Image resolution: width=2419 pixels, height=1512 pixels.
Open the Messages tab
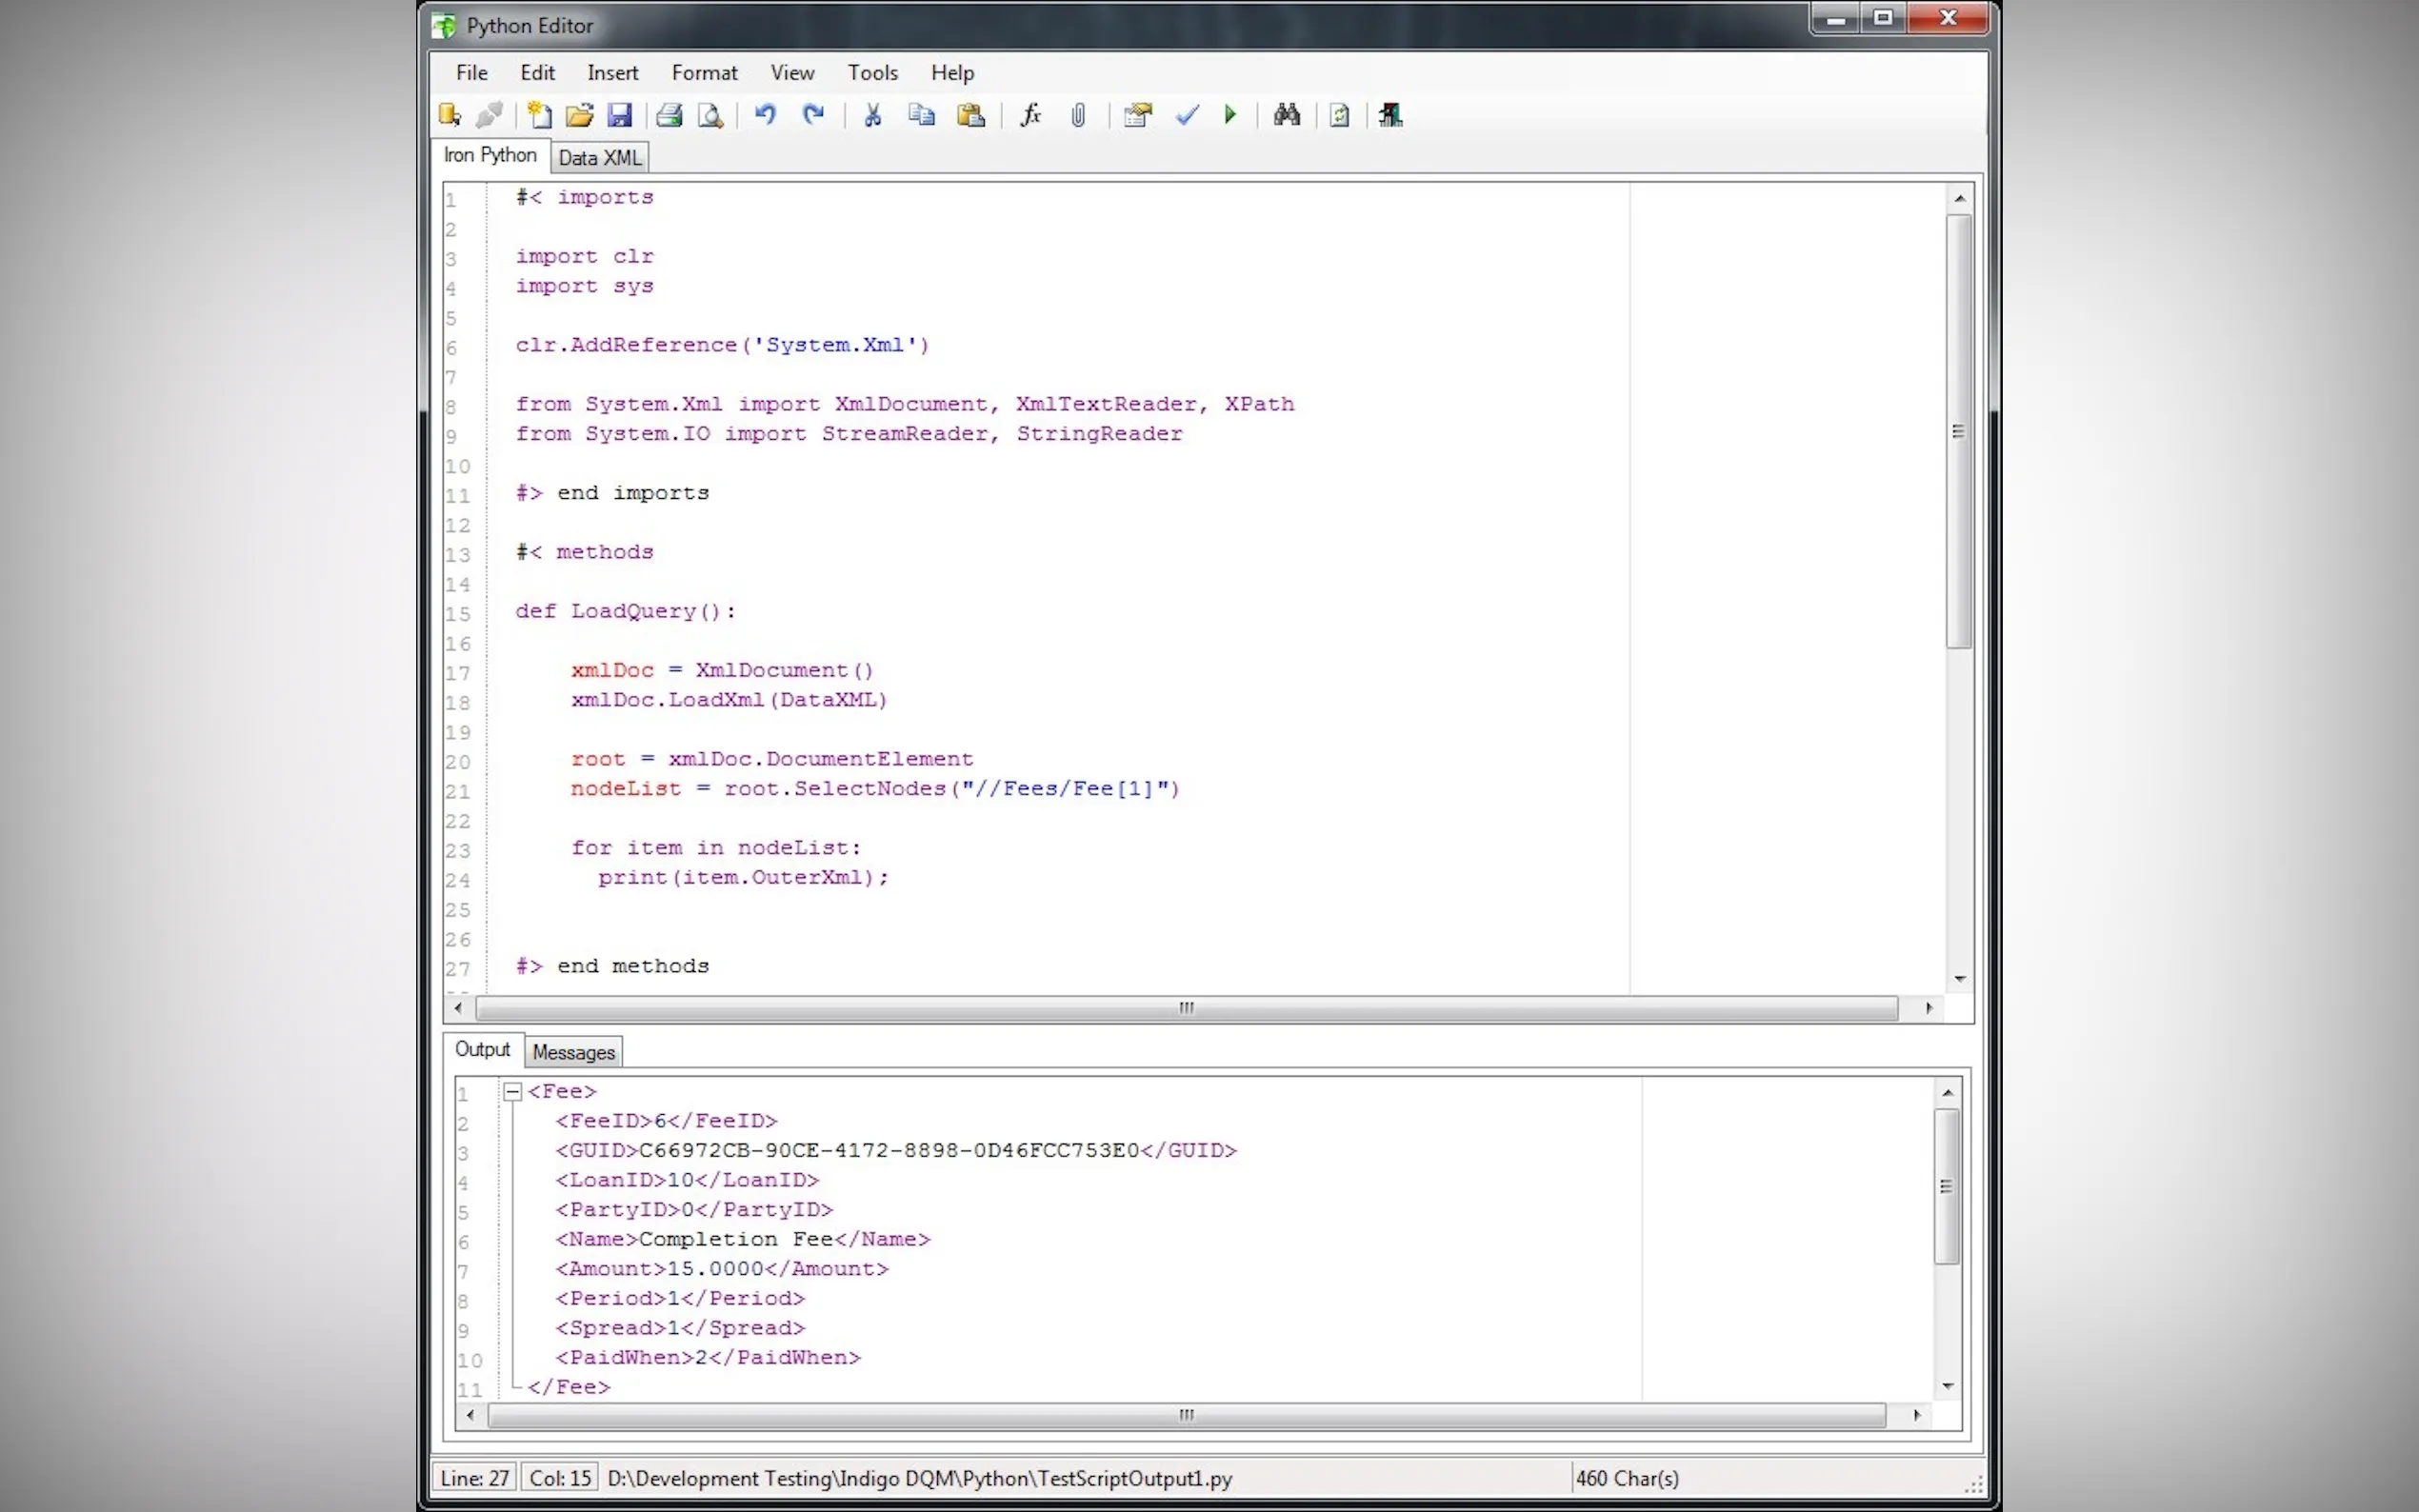coord(573,1052)
